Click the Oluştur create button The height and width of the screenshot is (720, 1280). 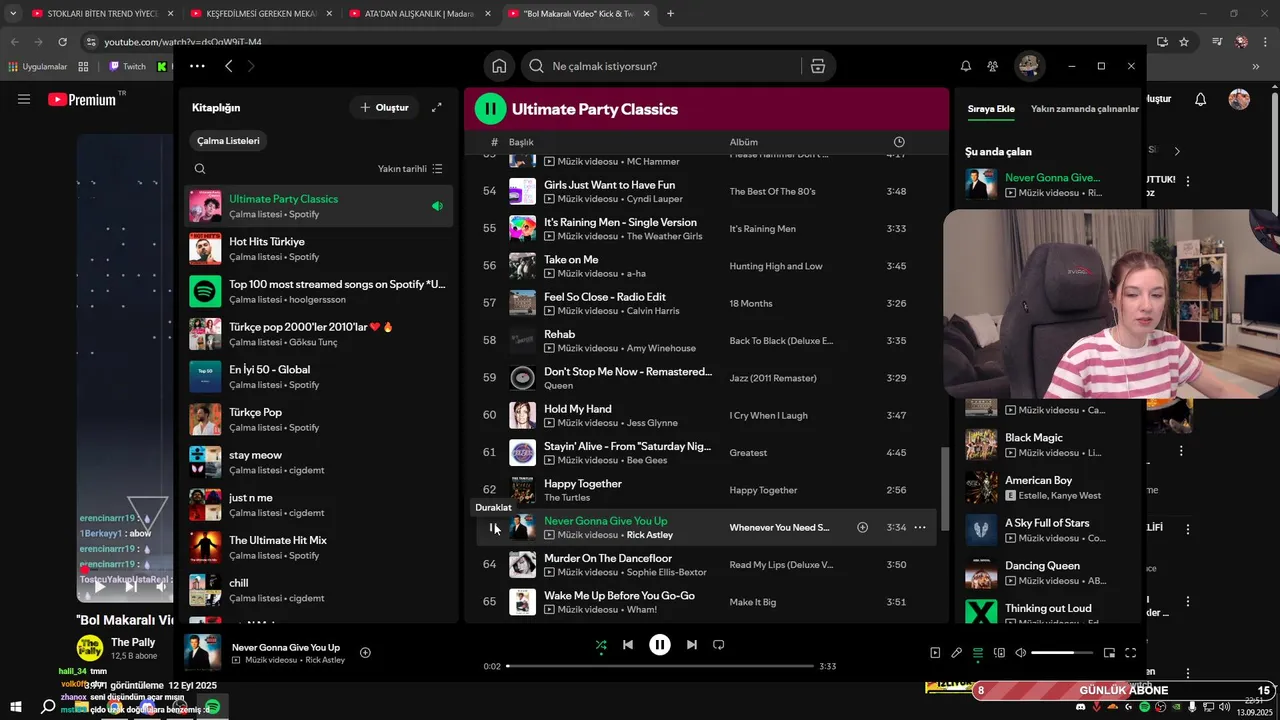[x=384, y=107]
